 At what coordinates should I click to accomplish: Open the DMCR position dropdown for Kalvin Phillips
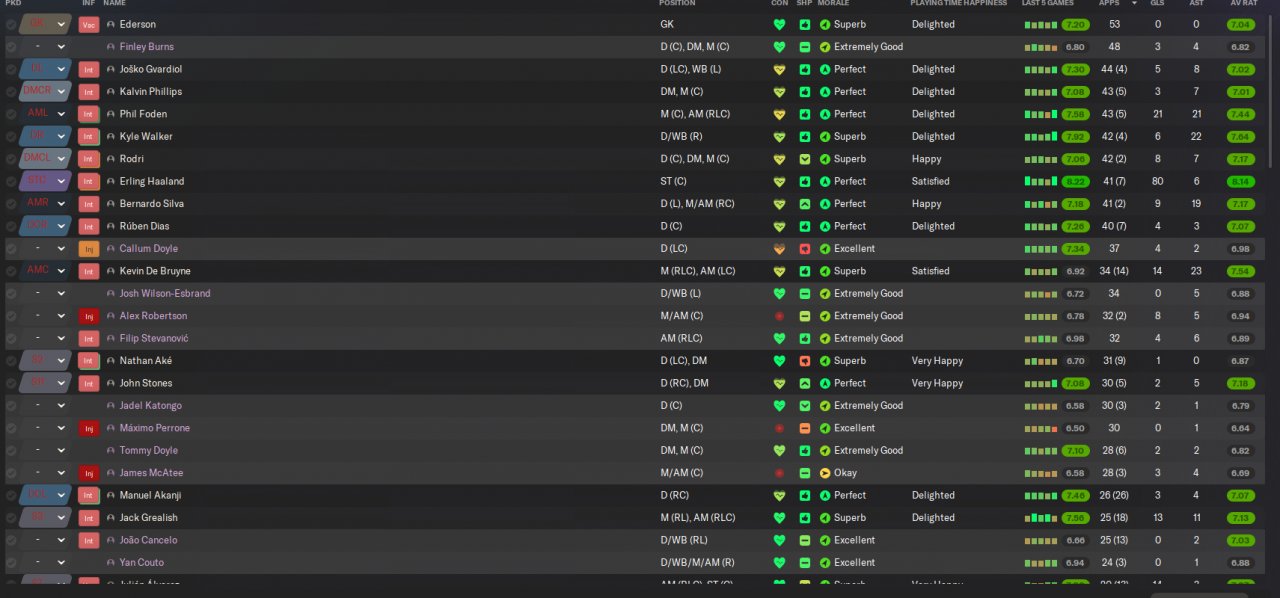point(61,92)
